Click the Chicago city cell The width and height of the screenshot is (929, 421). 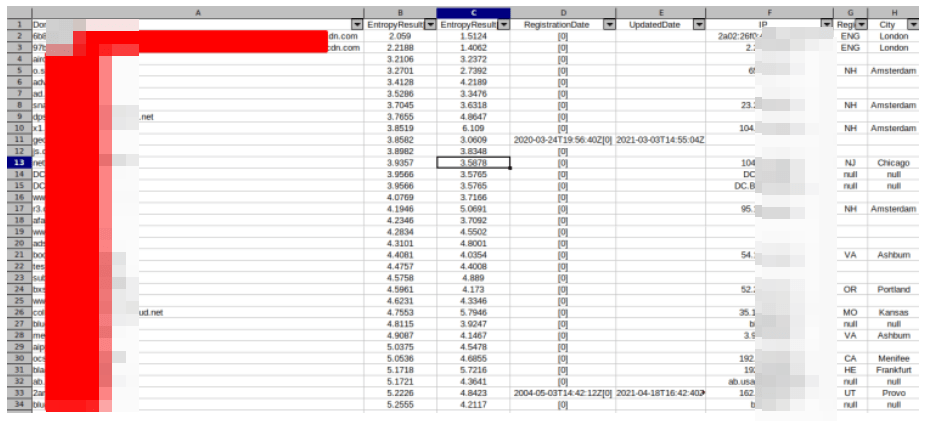coord(893,161)
